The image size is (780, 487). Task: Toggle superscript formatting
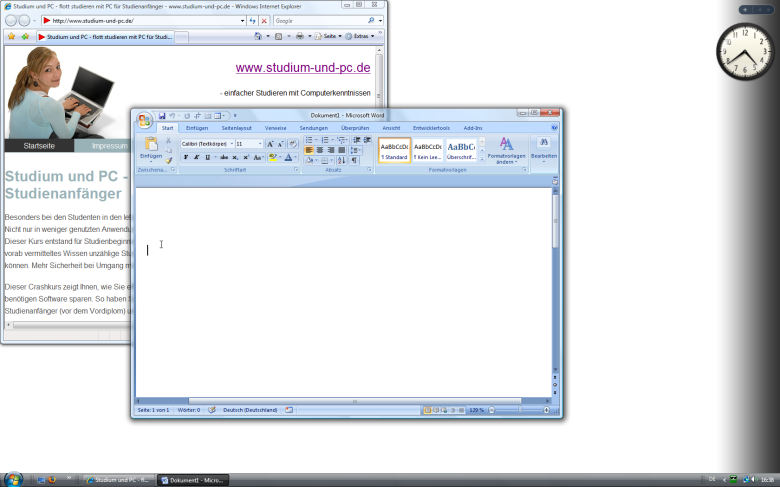[246, 157]
